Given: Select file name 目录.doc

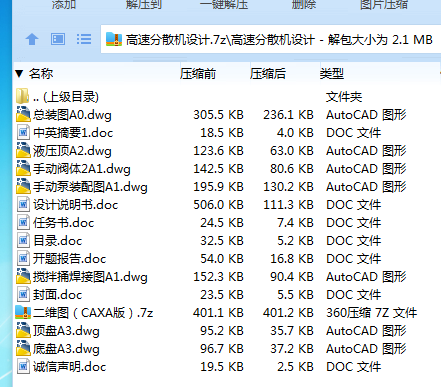Looking at the screenshot, I should click(58, 241).
